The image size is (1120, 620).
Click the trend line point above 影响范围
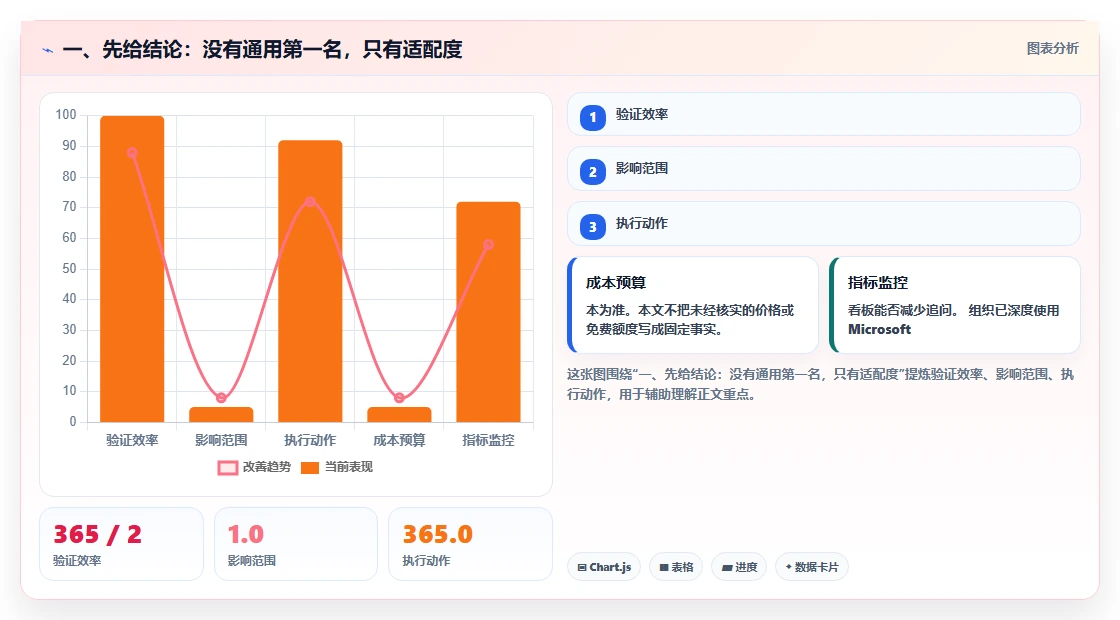[x=221, y=398]
